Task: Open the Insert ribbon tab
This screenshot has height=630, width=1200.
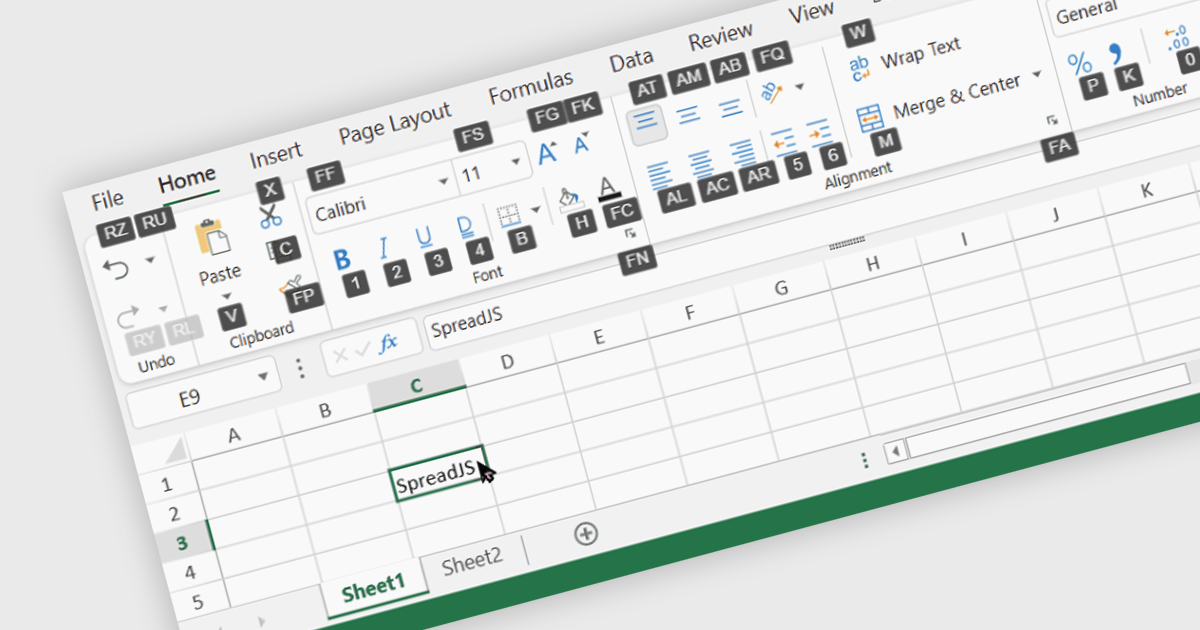Action: 275,154
